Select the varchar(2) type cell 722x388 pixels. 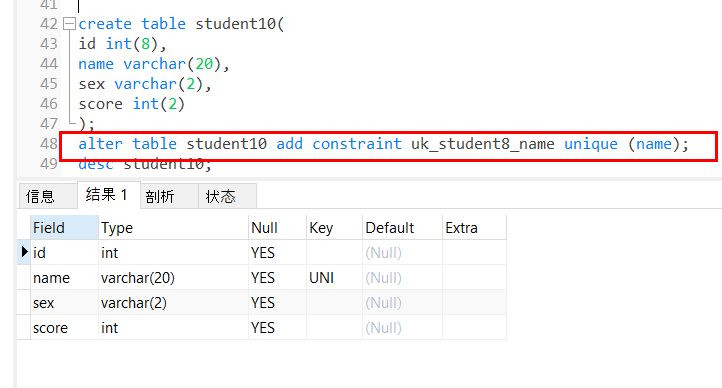click(x=174, y=303)
